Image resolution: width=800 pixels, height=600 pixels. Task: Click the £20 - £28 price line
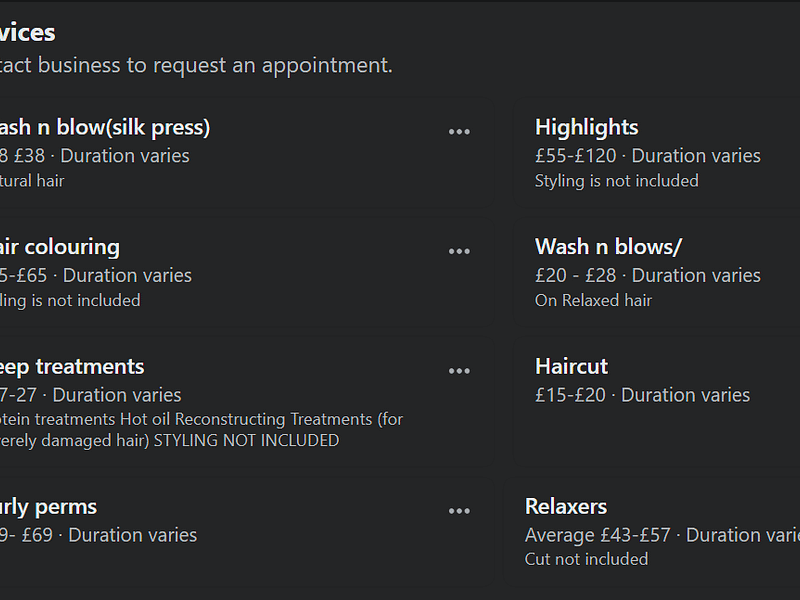tap(575, 275)
